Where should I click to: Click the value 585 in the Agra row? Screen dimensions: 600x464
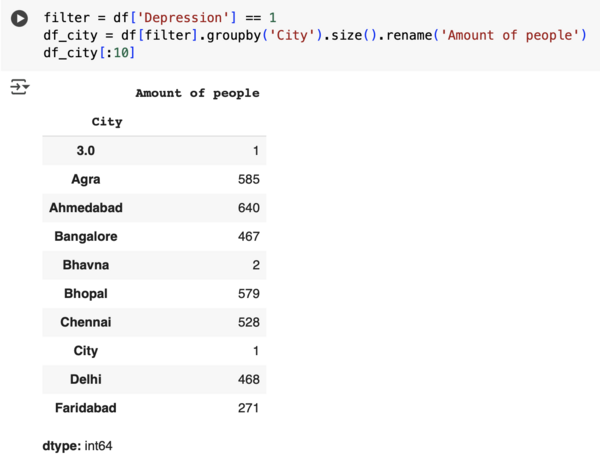[x=248, y=180]
